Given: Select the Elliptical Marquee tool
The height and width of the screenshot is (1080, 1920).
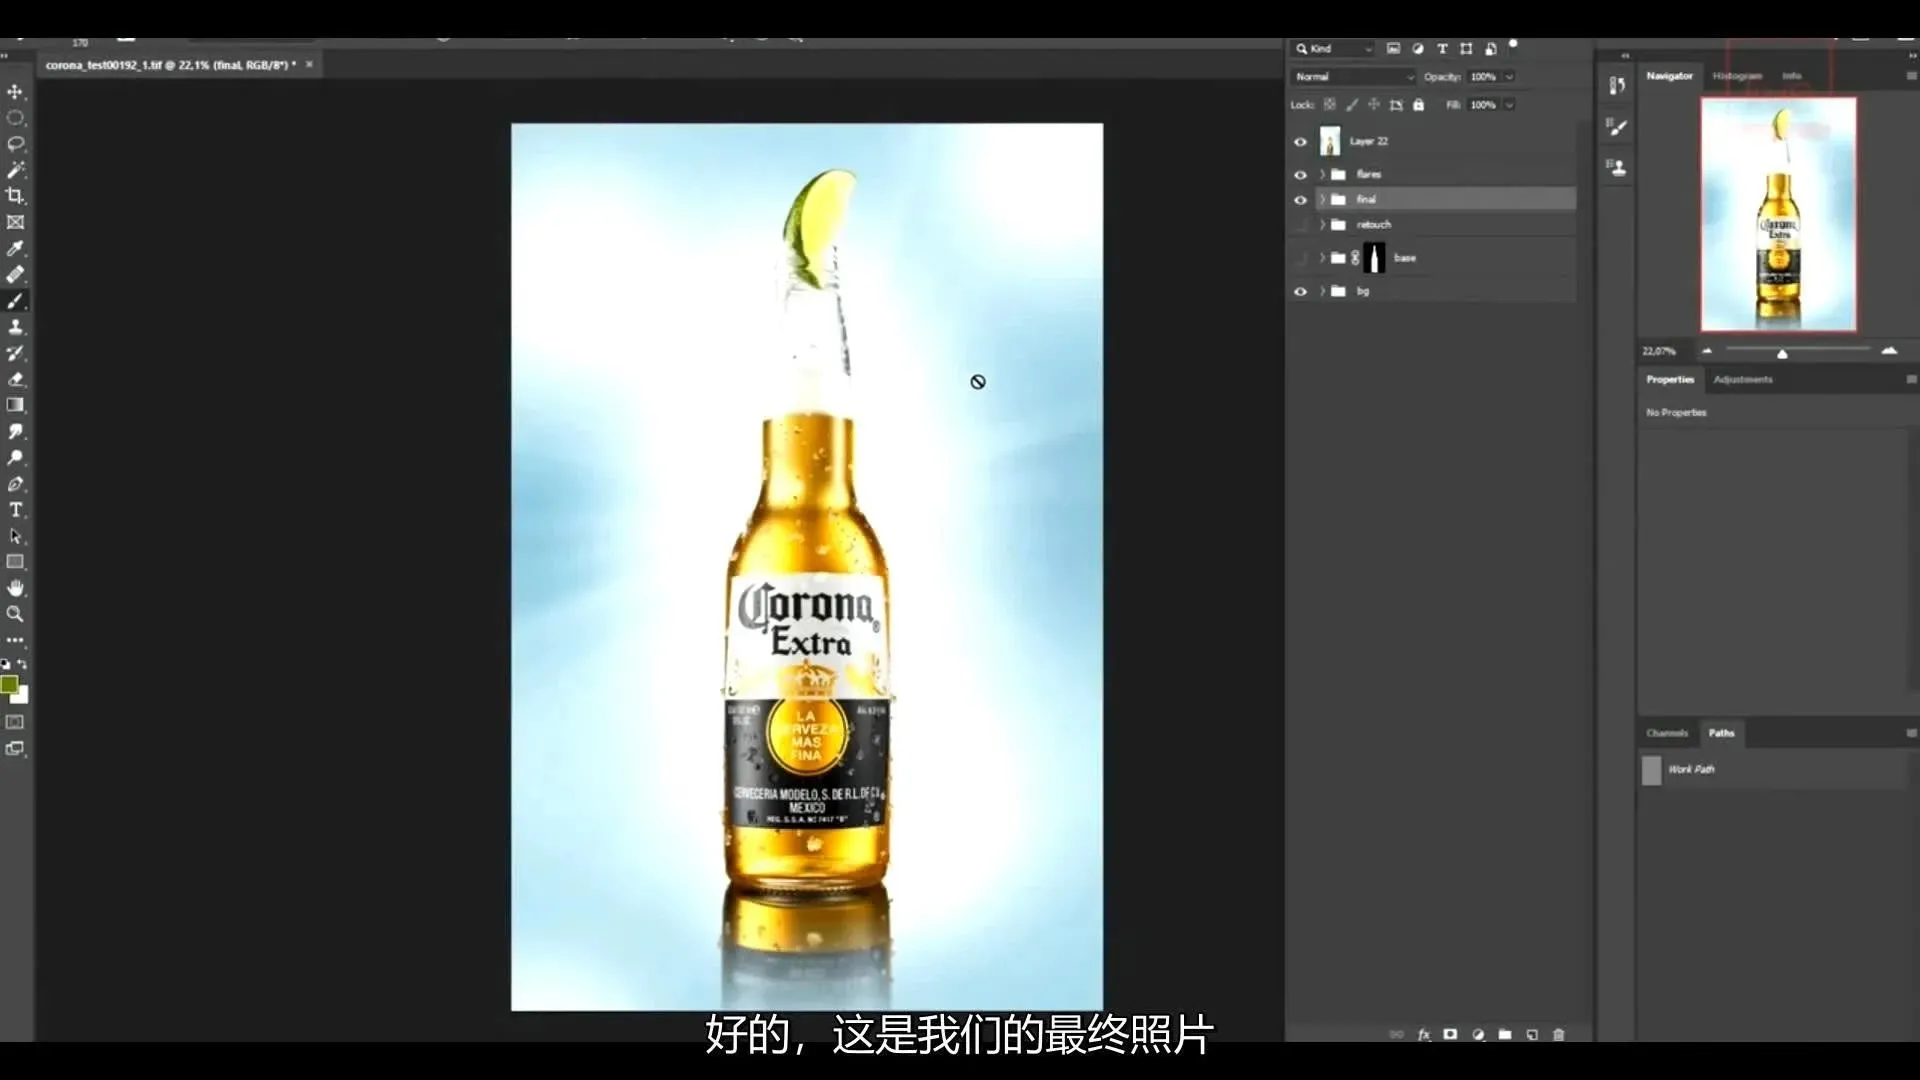Looking at the screenshot, I should tap(15, 118).
